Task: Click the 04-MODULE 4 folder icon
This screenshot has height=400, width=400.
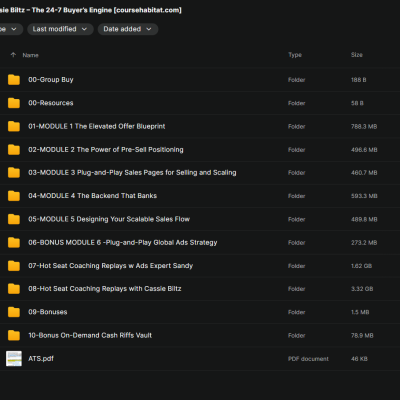Action: [14, 196]
